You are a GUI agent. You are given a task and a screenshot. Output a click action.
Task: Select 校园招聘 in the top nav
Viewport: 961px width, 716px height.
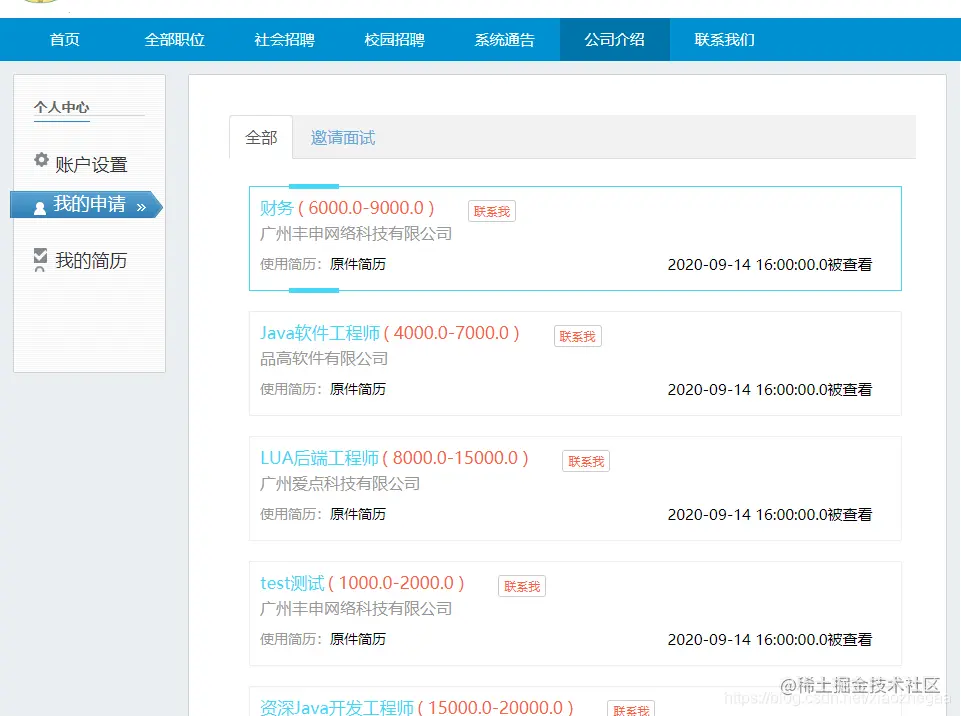394,40
